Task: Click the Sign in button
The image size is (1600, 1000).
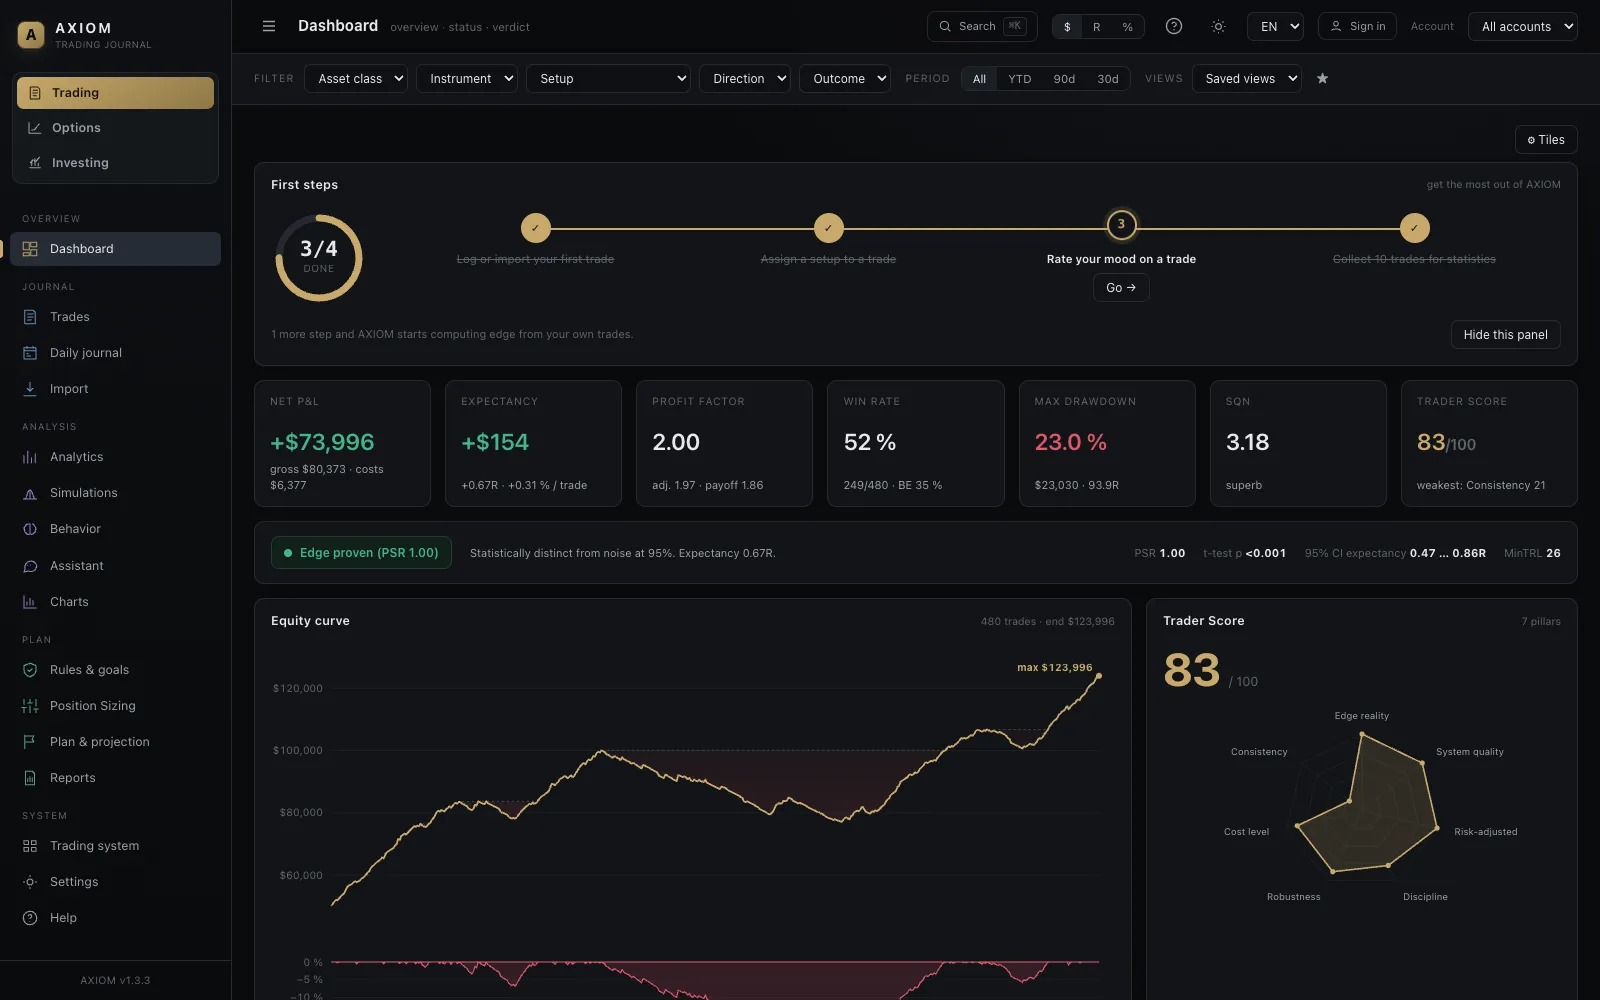Action: pyautogui.click(x=1358, y=27)
